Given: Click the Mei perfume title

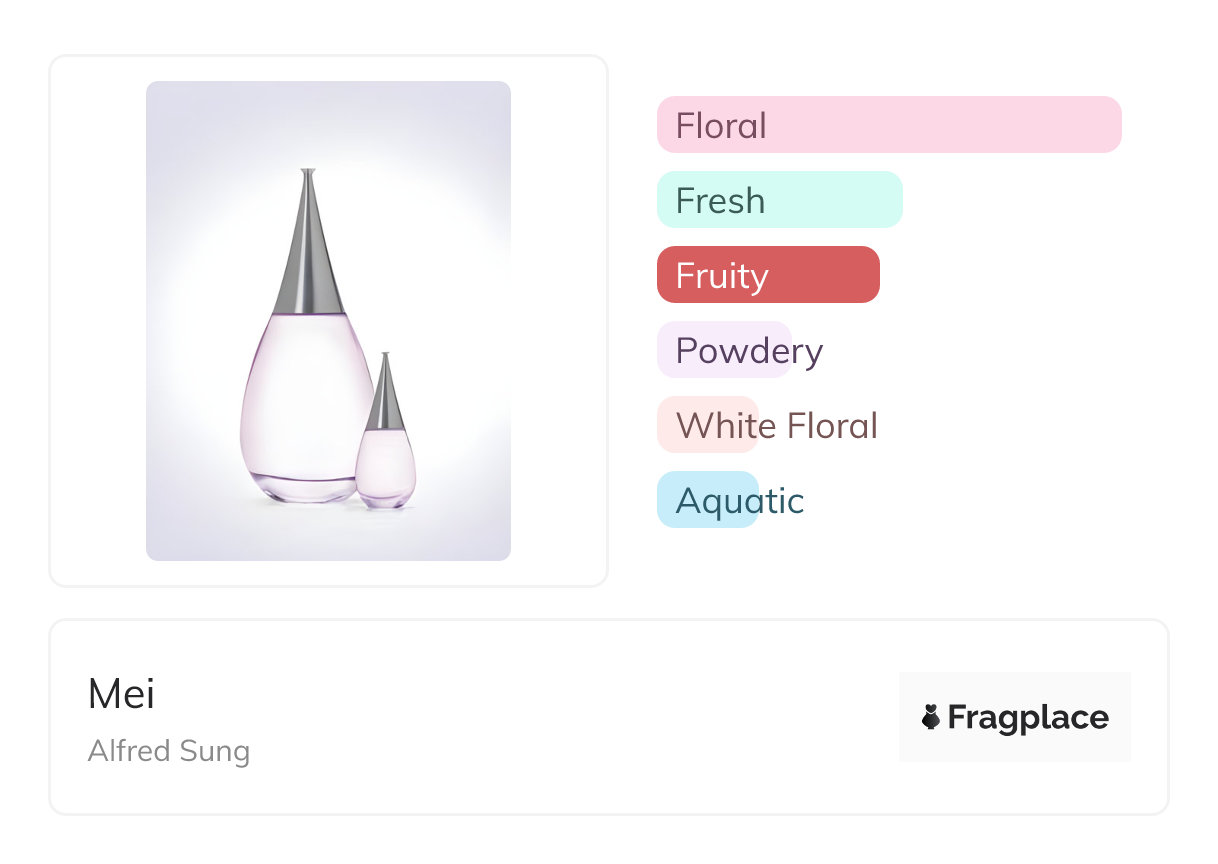Looking at the screenshot, I should point(121,694).
